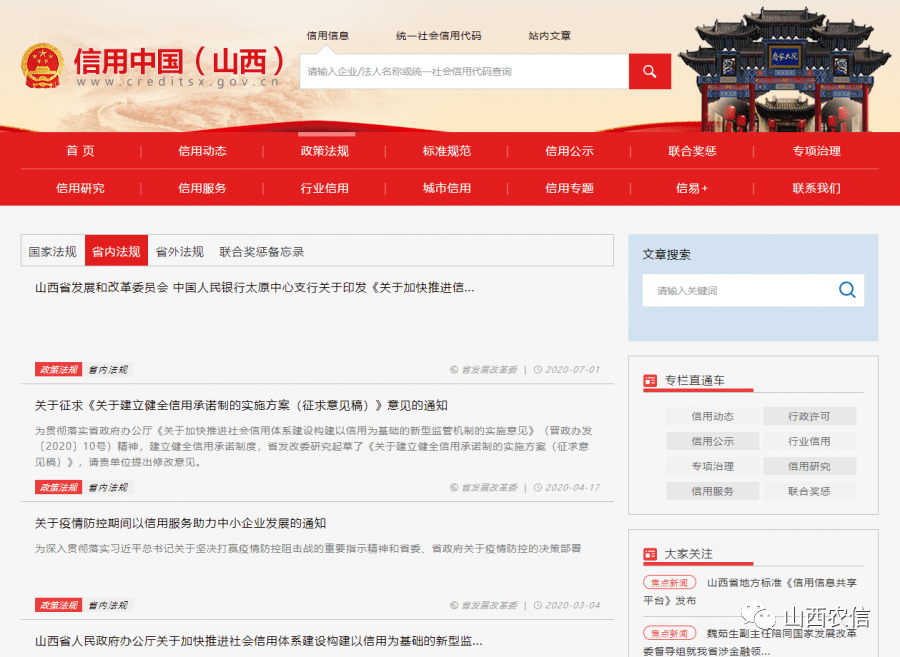900x657 pixels.
Task: Open the 信易+ menu item
Action: point(692,188)
